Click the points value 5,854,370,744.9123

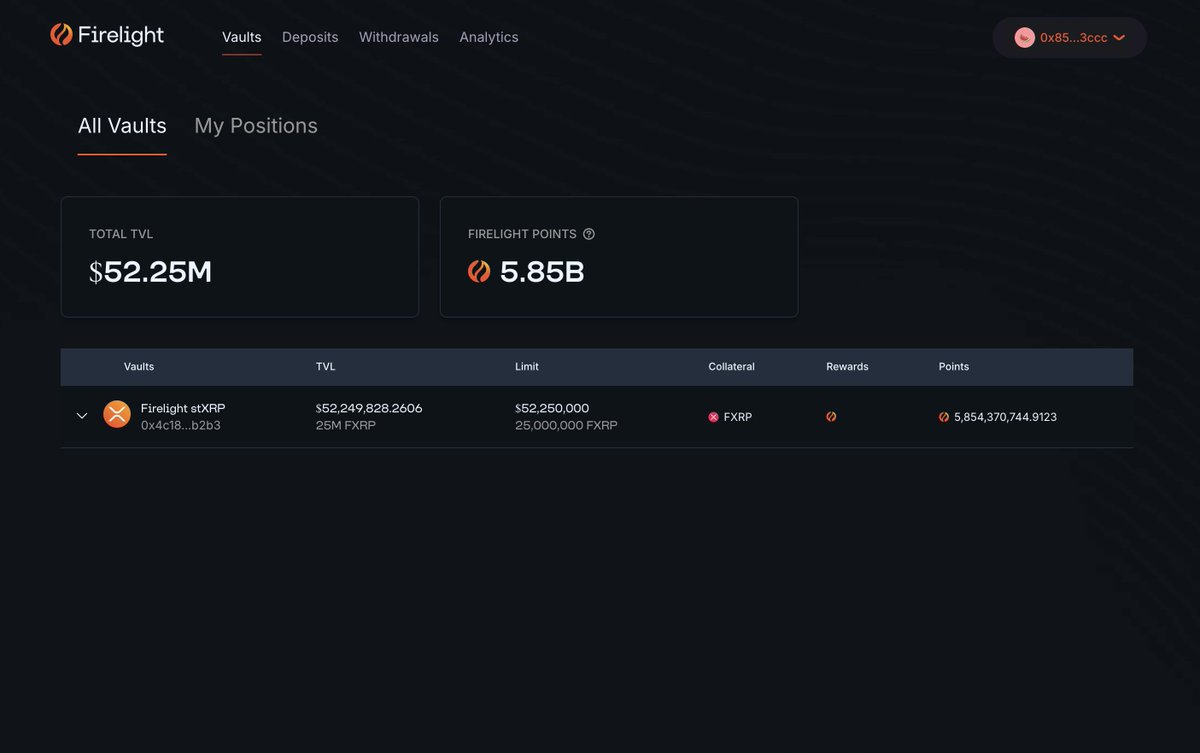1005,417
